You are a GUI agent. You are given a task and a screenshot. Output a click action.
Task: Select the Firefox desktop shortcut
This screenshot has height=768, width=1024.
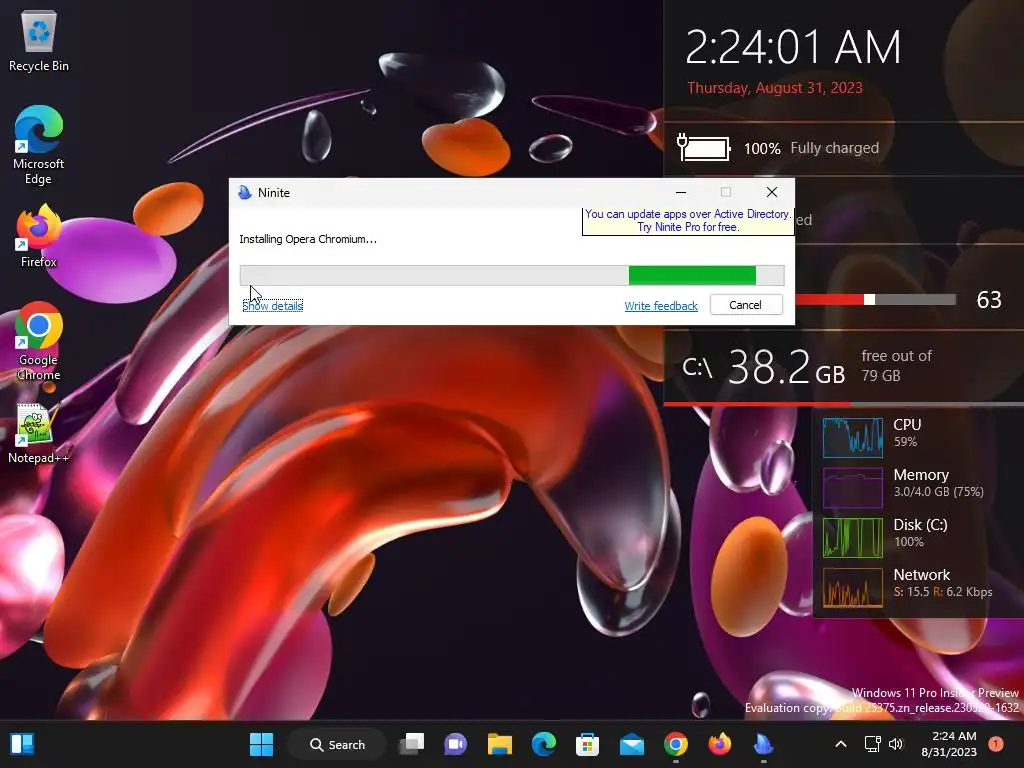pos(39,236)
